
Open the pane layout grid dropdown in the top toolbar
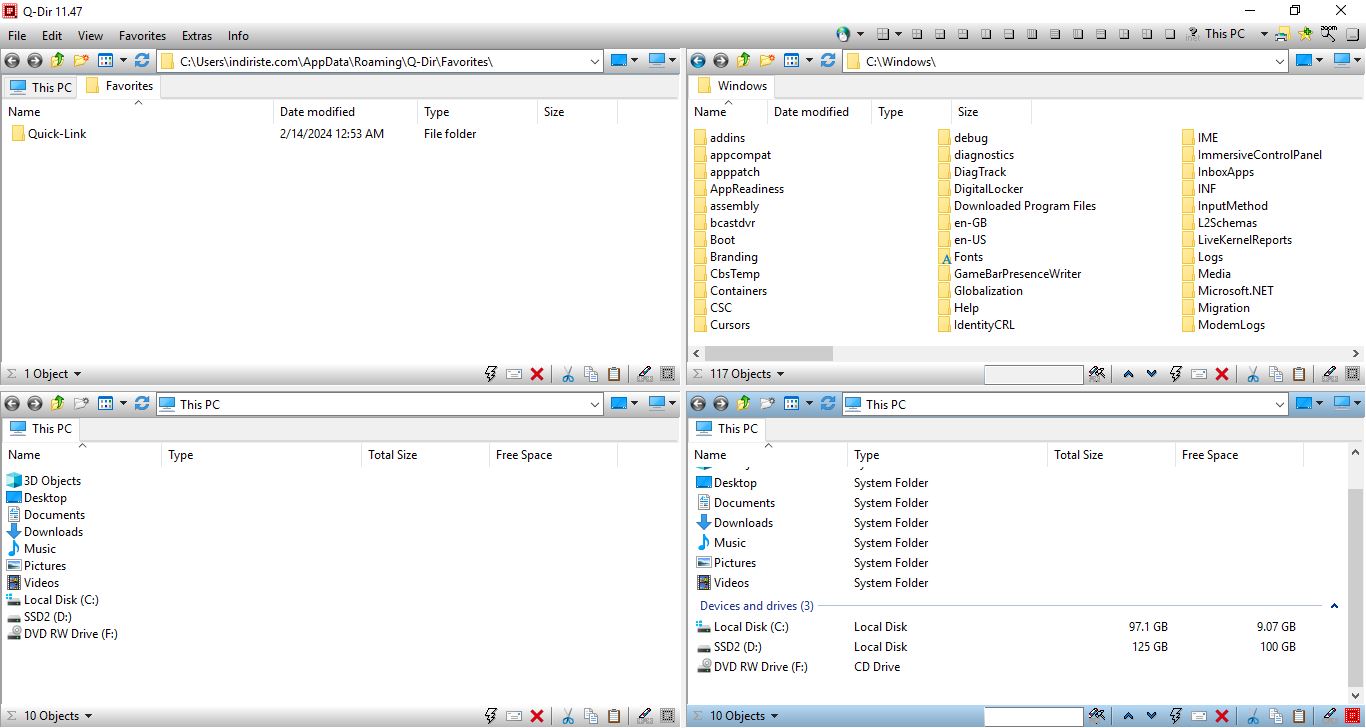pos(898,34)
